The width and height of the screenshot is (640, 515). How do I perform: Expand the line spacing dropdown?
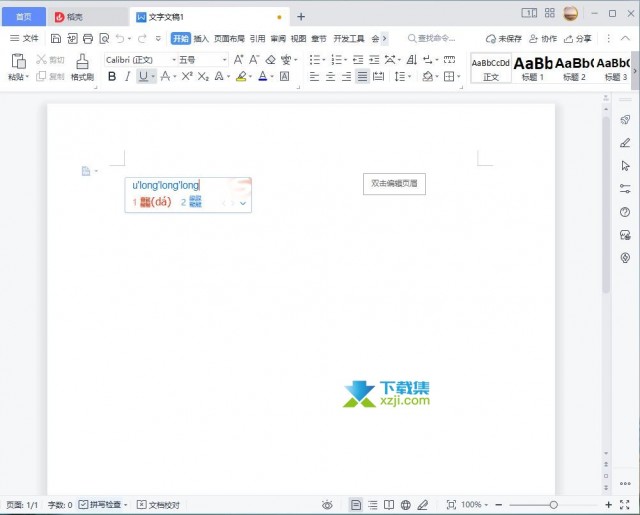pos(409,77)
